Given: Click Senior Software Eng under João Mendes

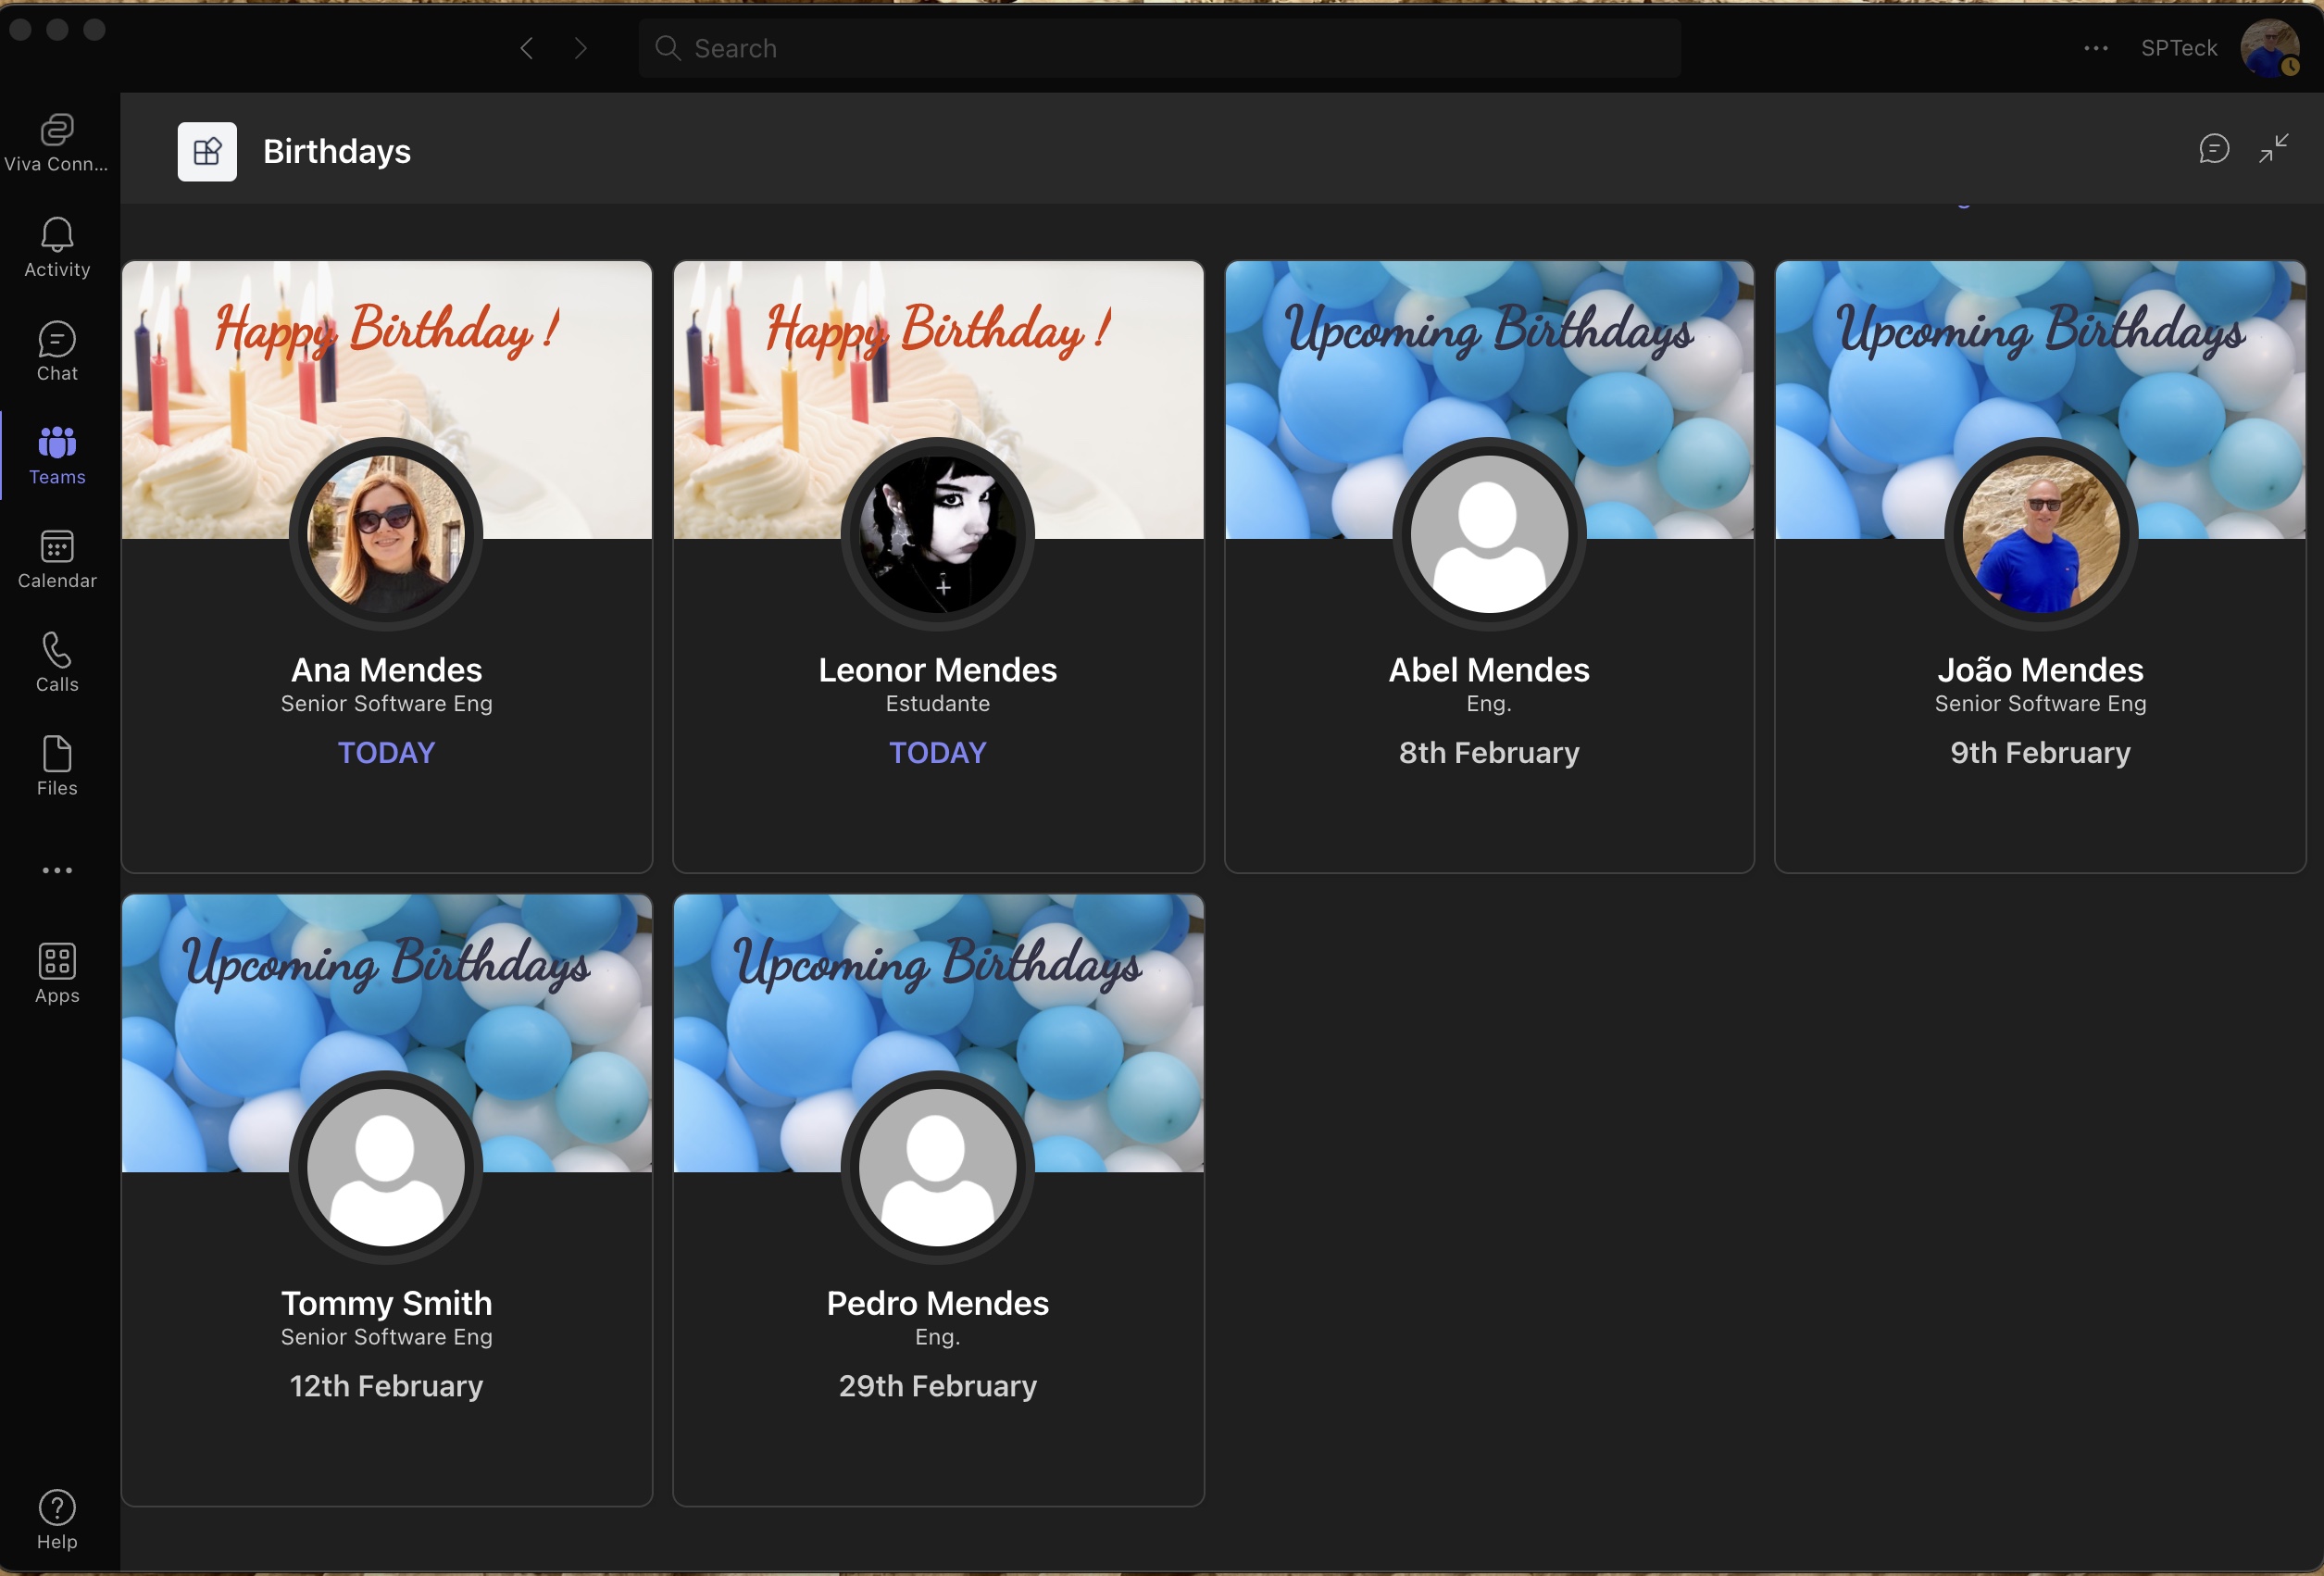Looking at the screenshot, I should click(2041, 703).
